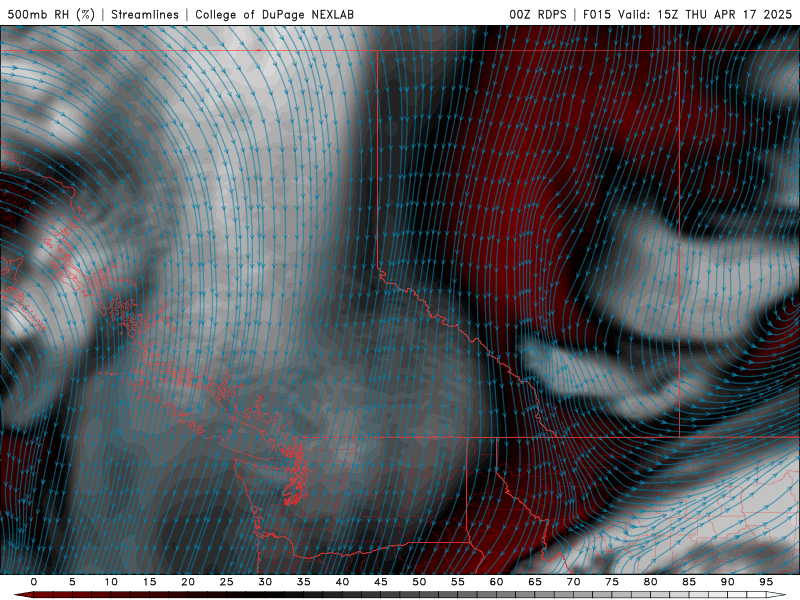Click the color scale label "45"
Screen dimensions: 800x600
pyautogui.click(x=381, y=582)
